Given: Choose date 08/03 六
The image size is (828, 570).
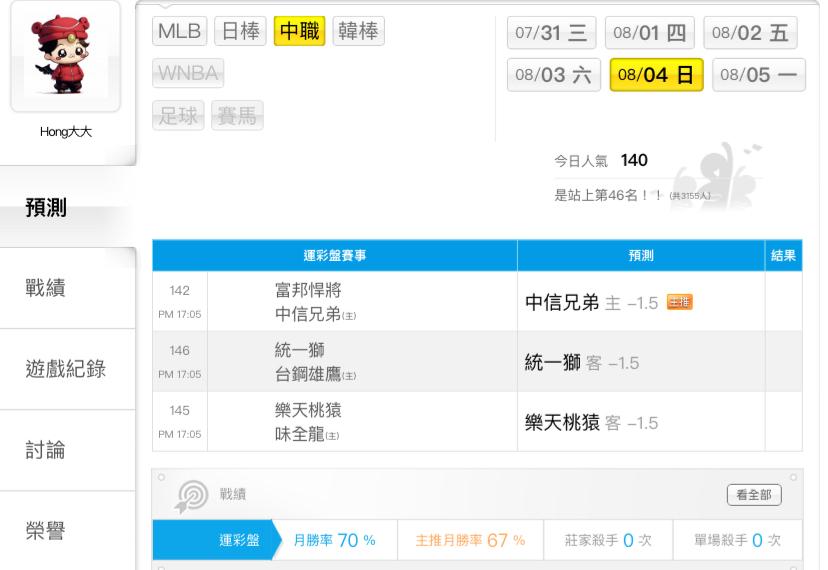Looking at the screenshot, I should (553, 74).
